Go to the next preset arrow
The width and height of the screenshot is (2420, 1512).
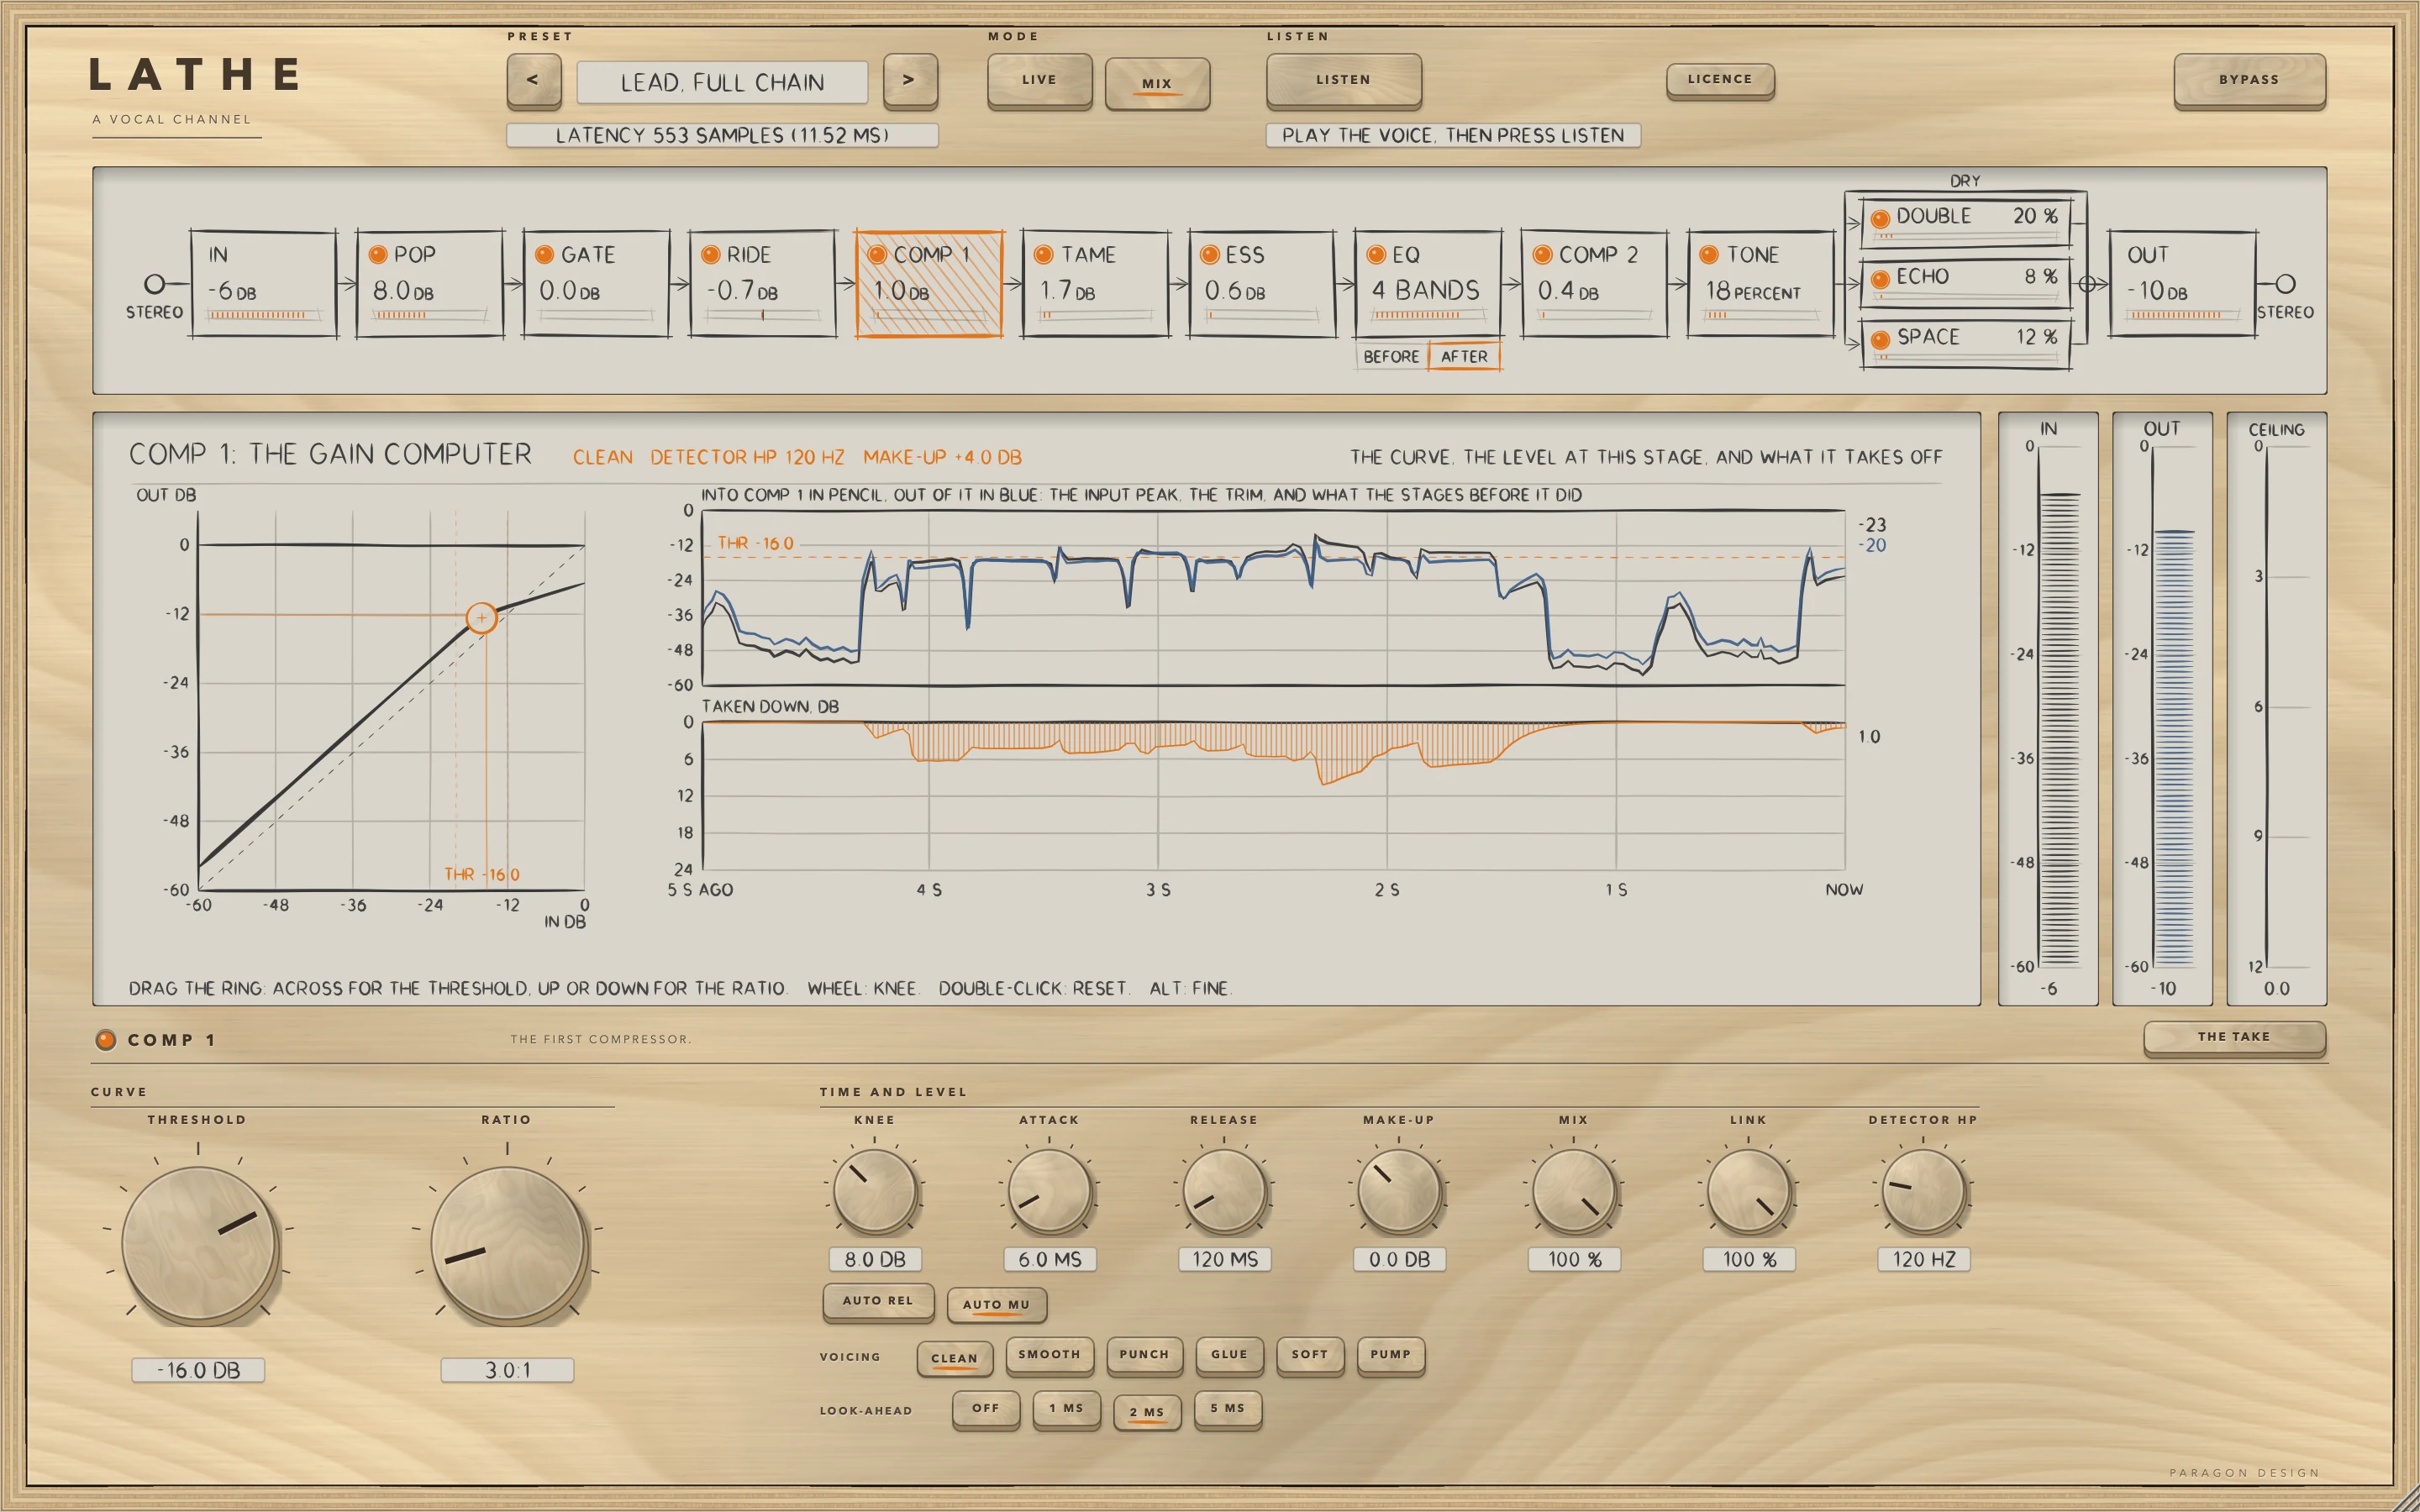(909, 80)
